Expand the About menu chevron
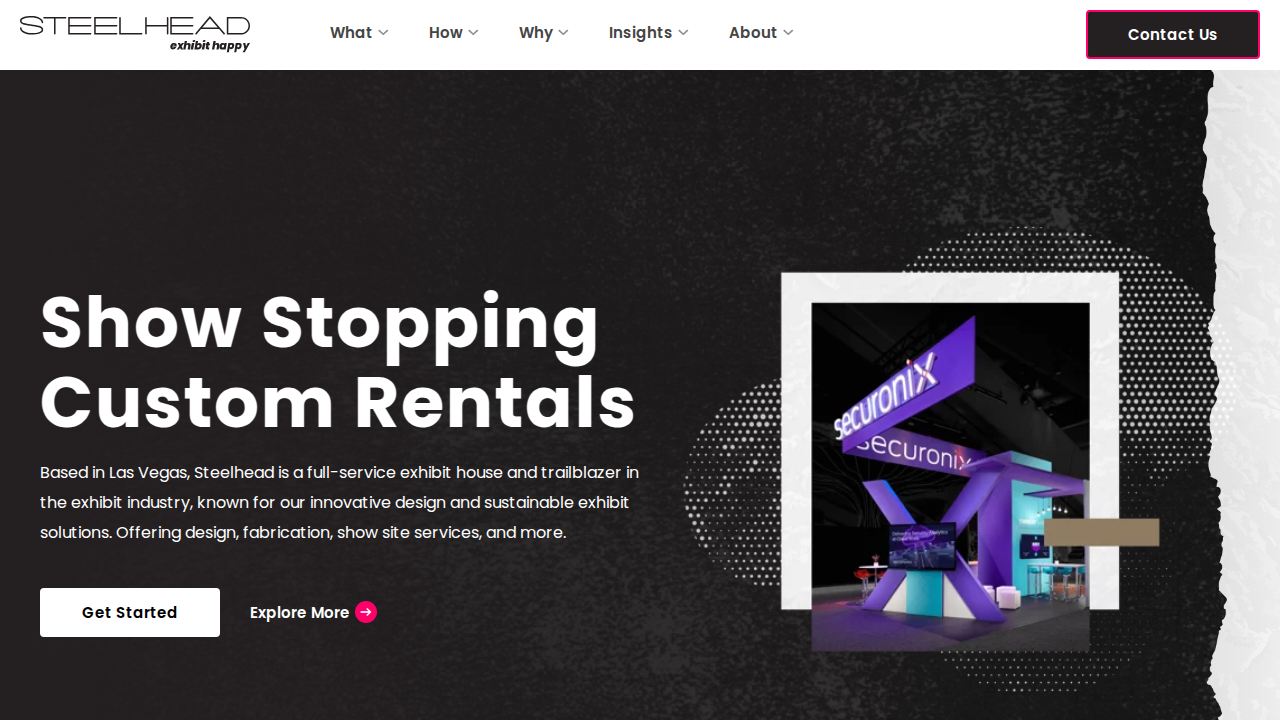This screenshot has width=1280, height=720. (x=788, y=33)
